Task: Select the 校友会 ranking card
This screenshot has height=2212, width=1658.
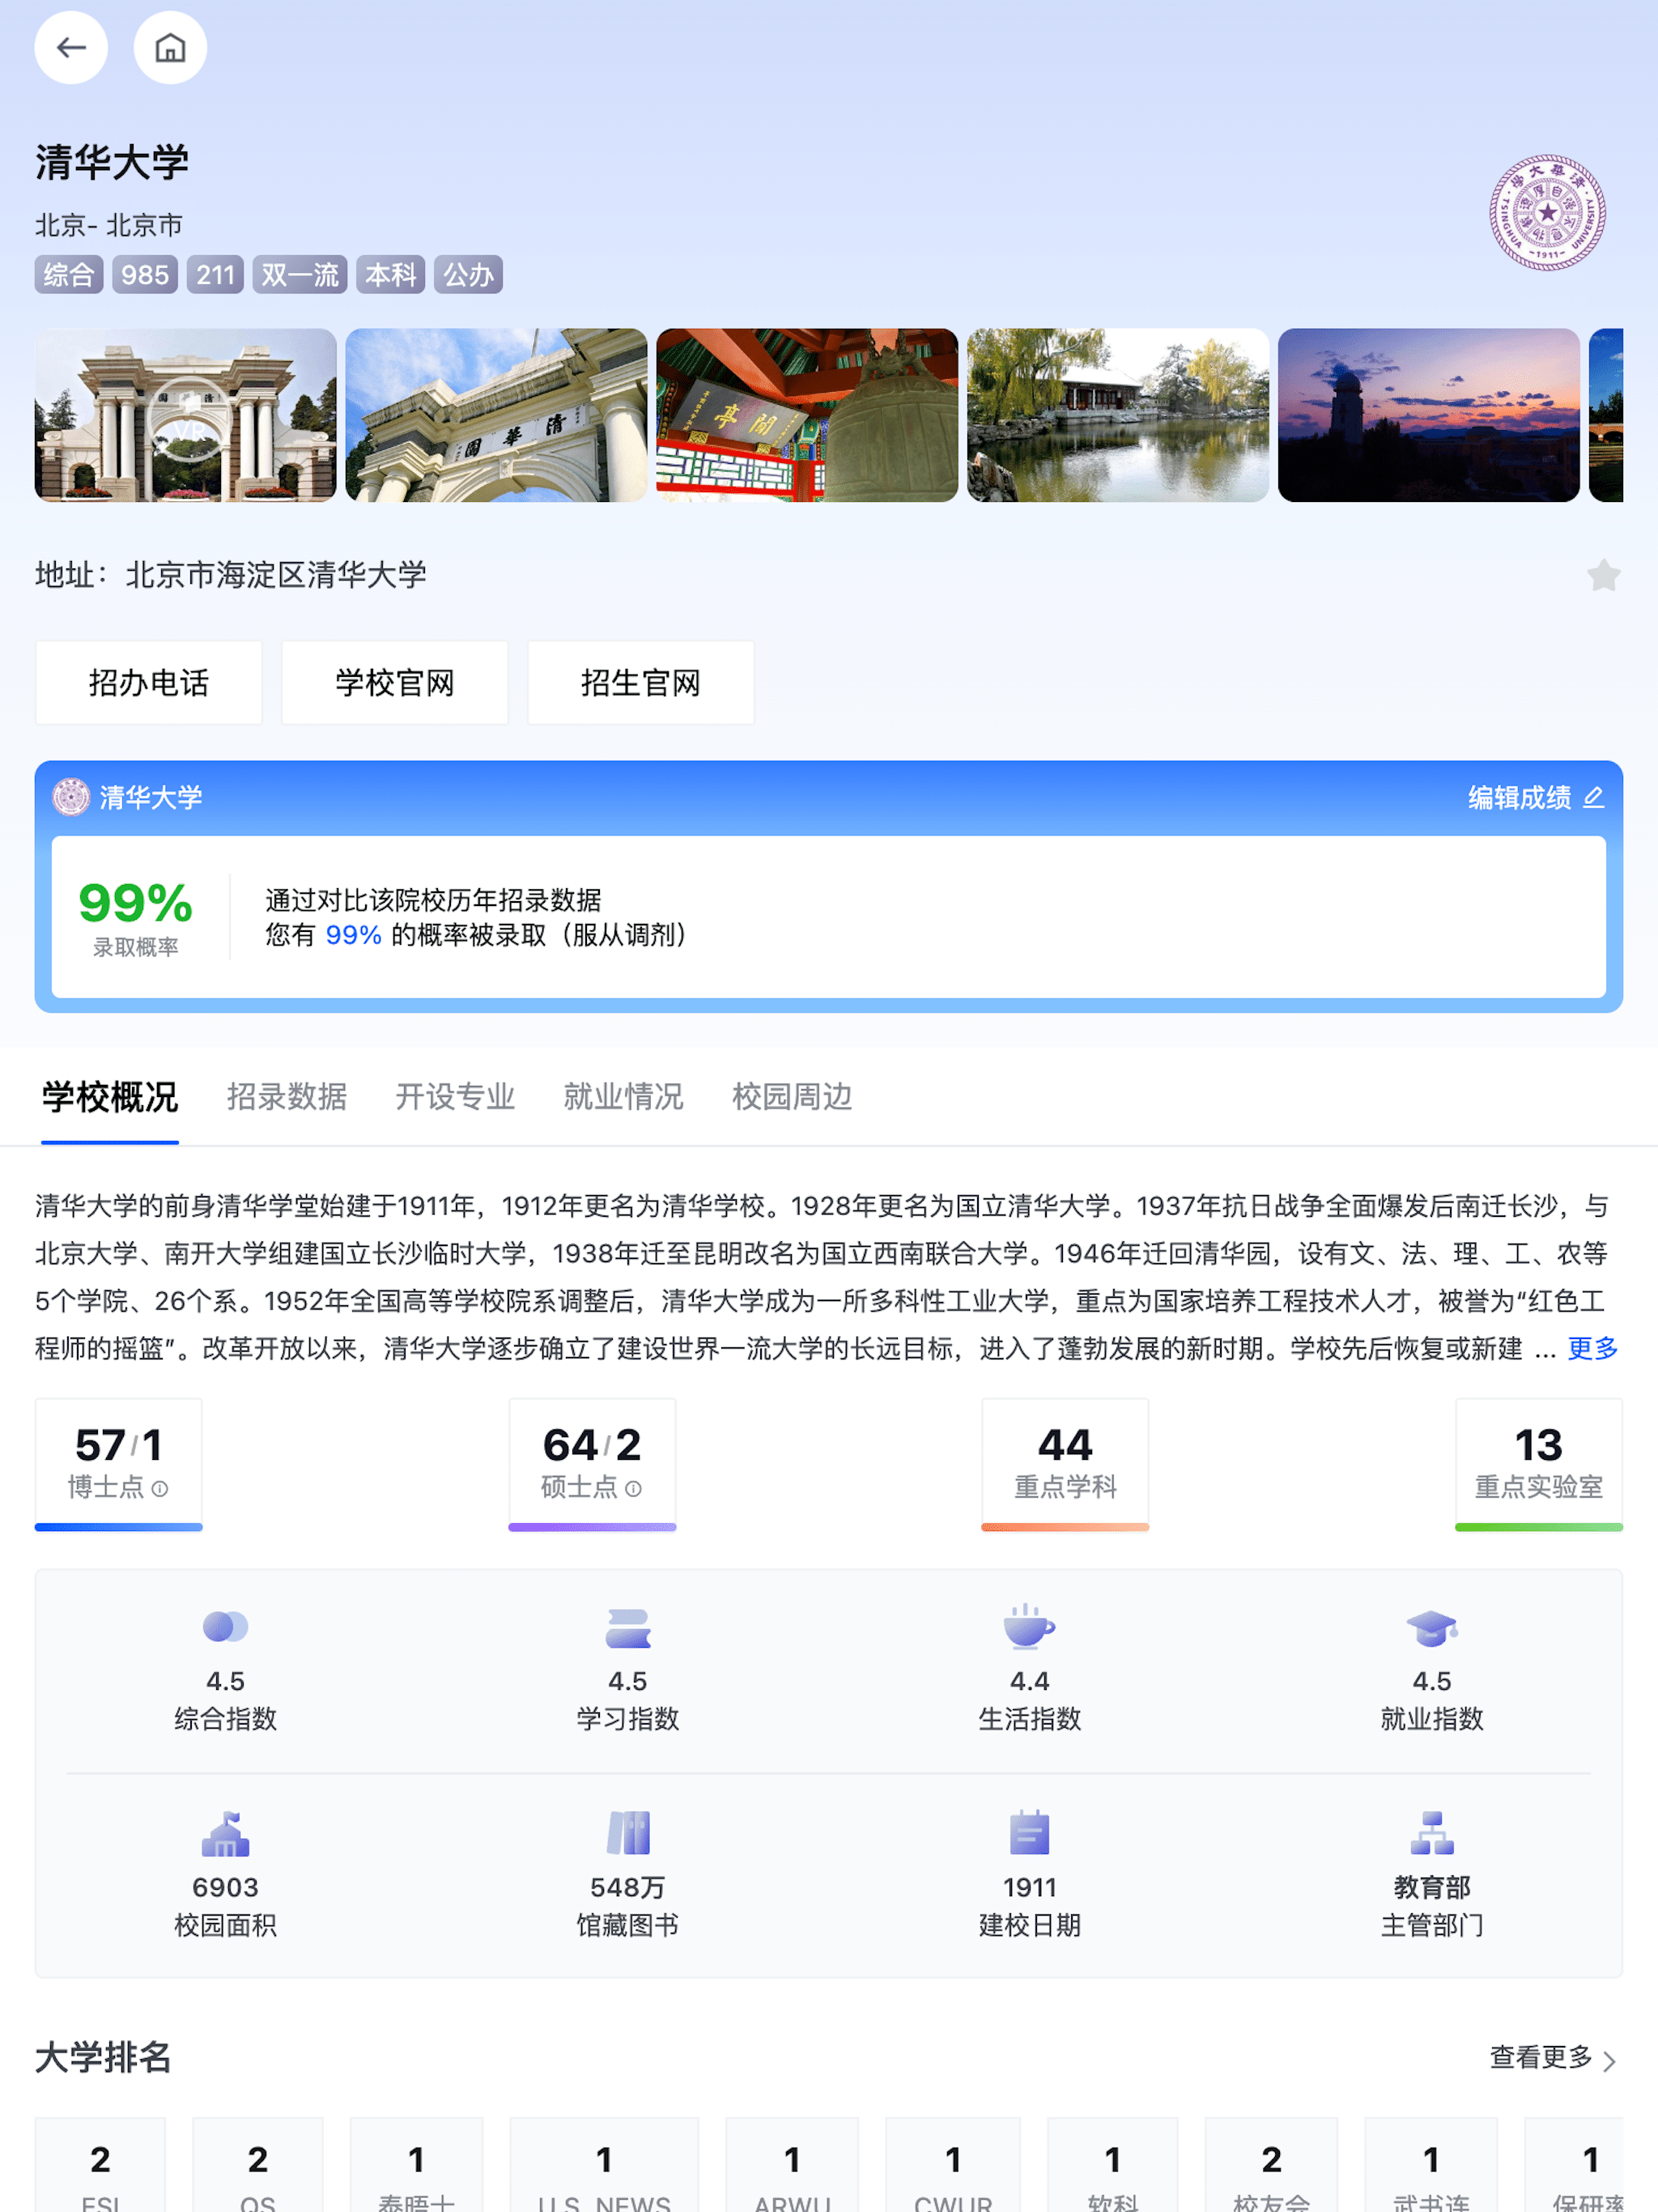Action: tap(1271, 2165)
